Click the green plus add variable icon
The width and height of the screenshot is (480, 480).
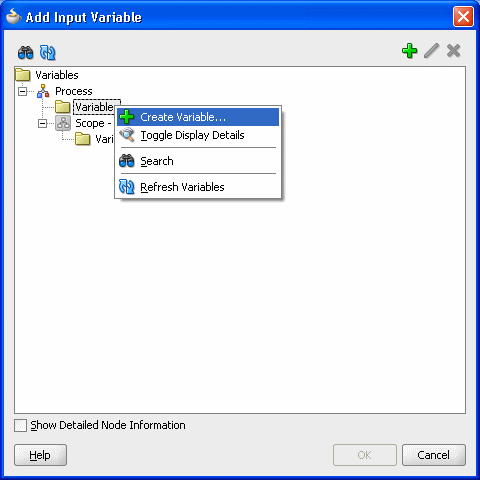click(x=410, y=51)
